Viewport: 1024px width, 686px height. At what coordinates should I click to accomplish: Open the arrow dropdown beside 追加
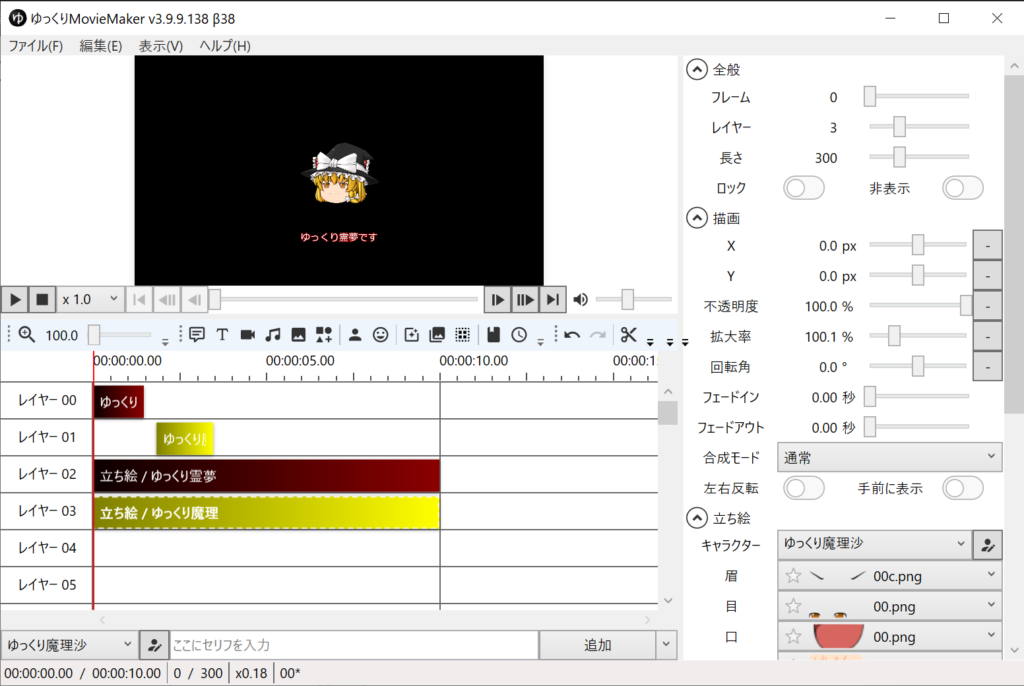(x=665, y=645)
